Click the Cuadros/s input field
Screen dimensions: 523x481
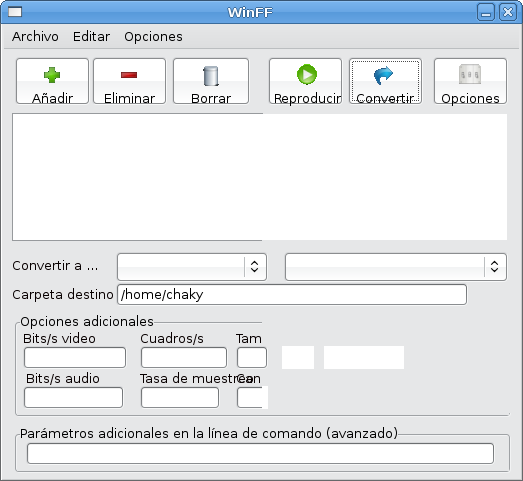pos(184,358)
